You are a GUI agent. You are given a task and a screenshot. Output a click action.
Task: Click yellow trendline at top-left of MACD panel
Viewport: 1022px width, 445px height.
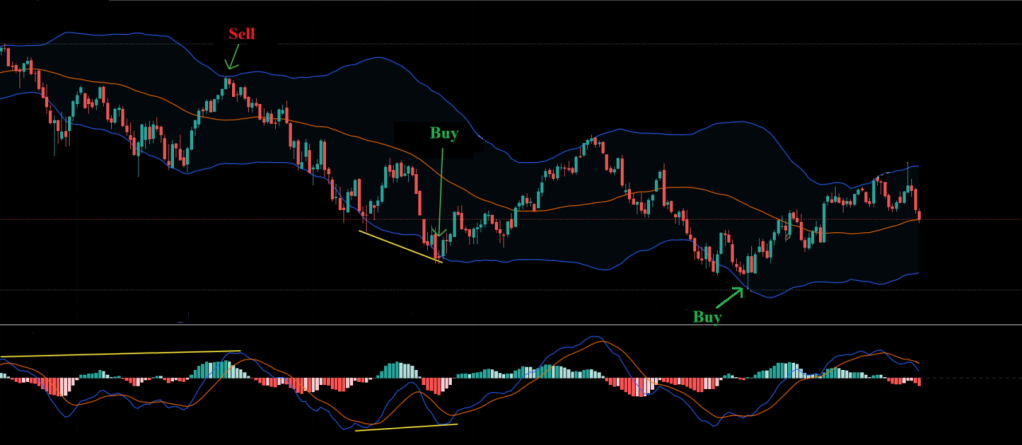(120, 353)
